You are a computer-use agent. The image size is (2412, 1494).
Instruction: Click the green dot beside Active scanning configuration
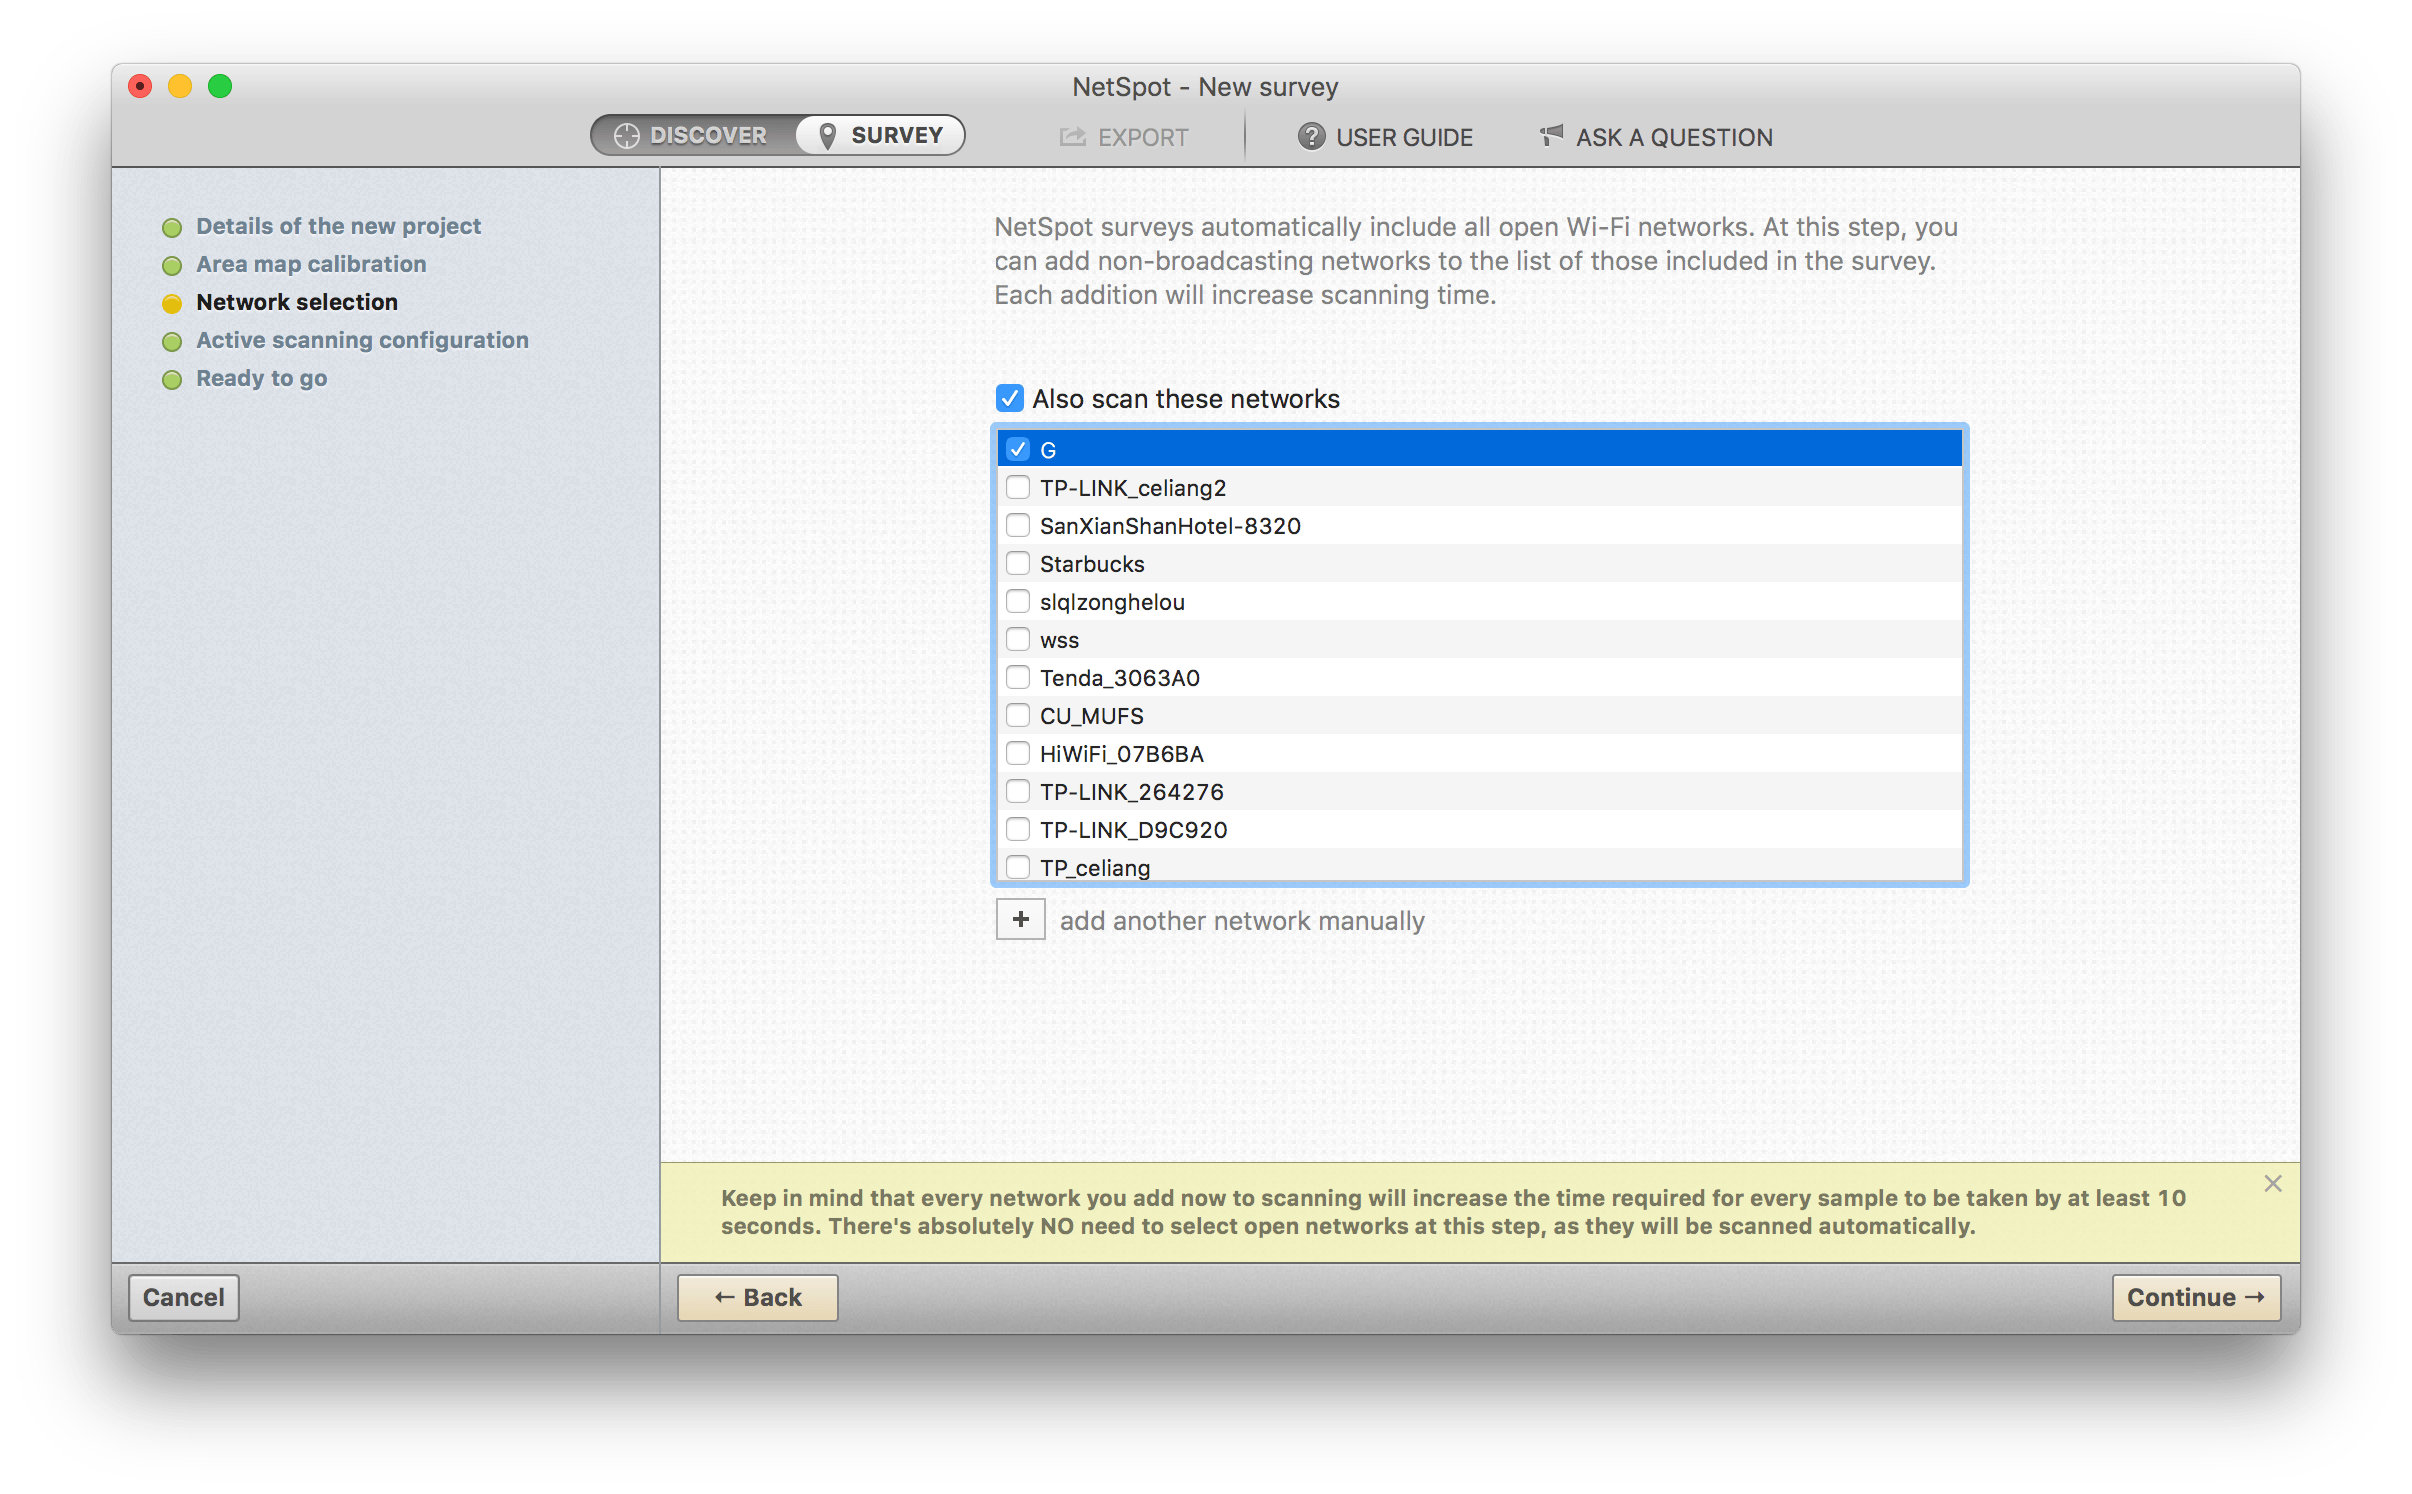(172, 342)
